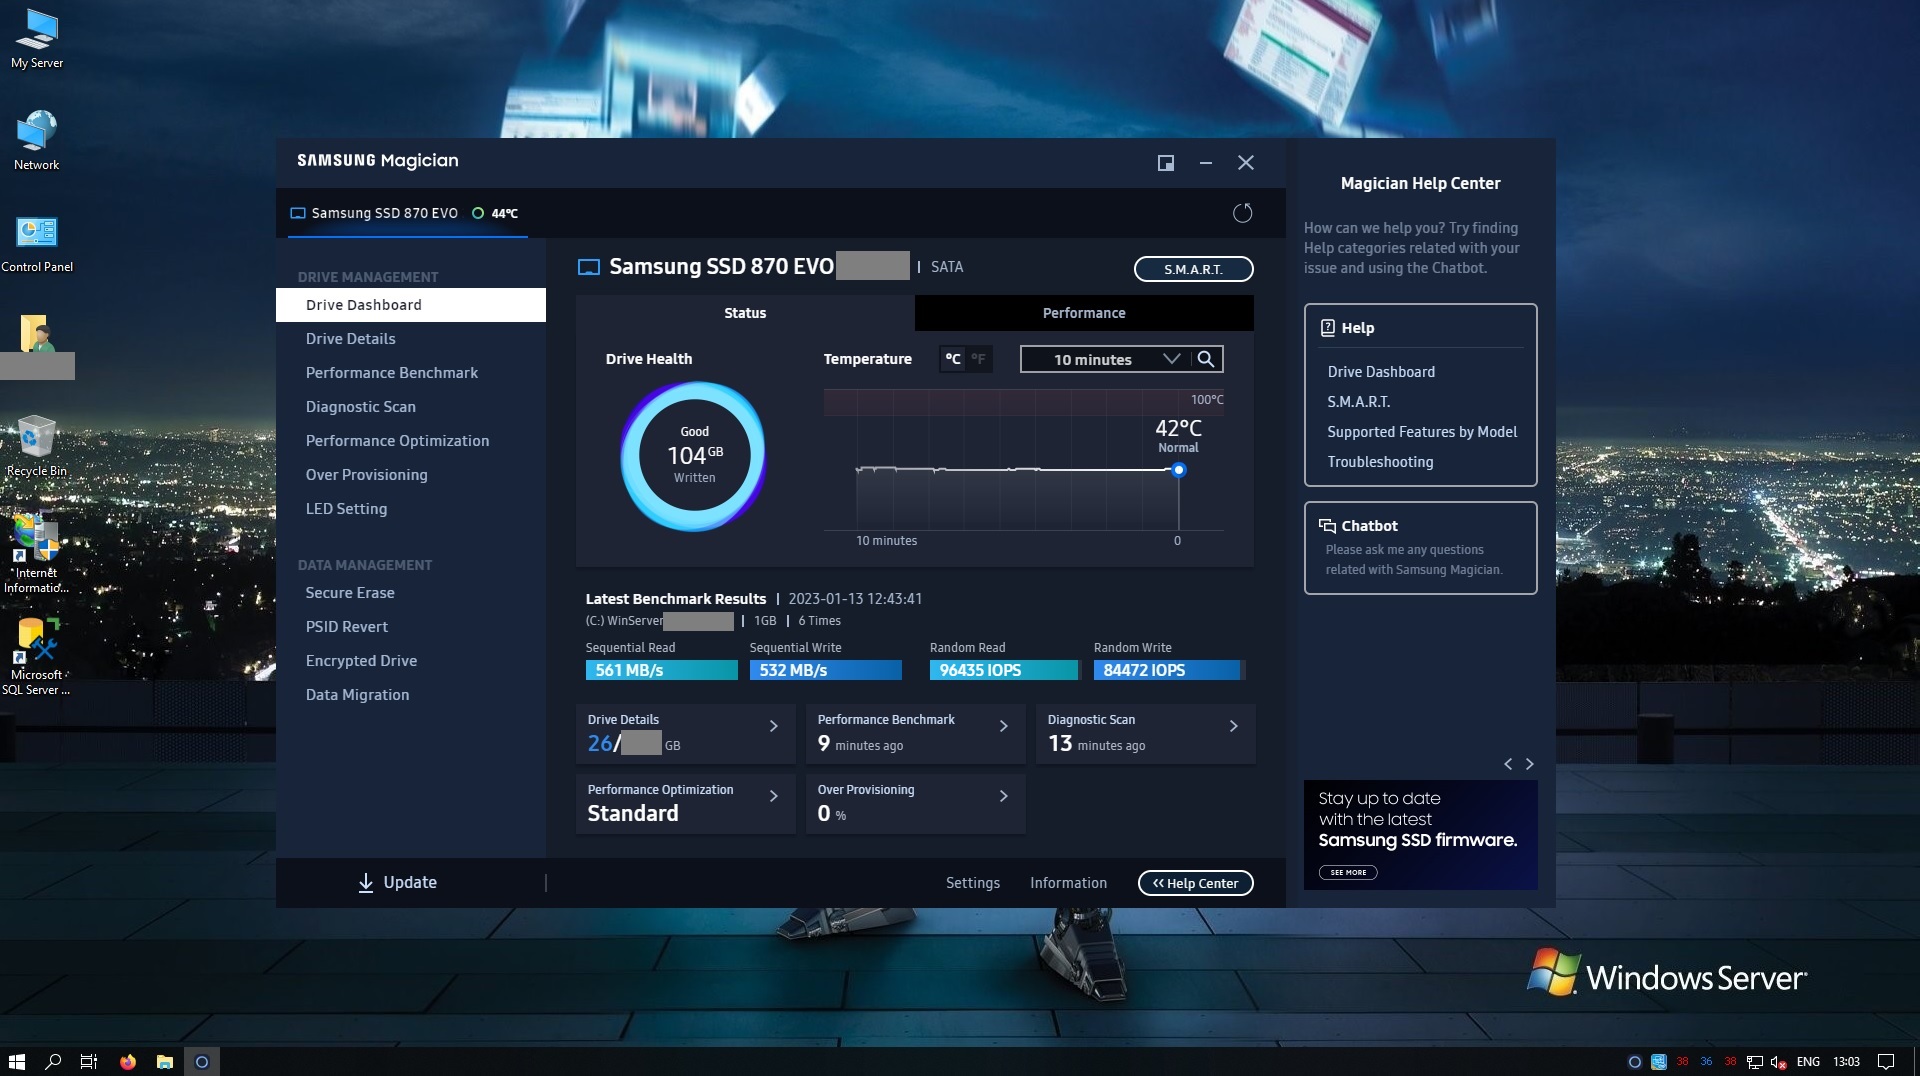This screenshot has width=1920, height=1076.
Task: Click the SSD drive icon beside drive title
Action: (x=589, y=267)
